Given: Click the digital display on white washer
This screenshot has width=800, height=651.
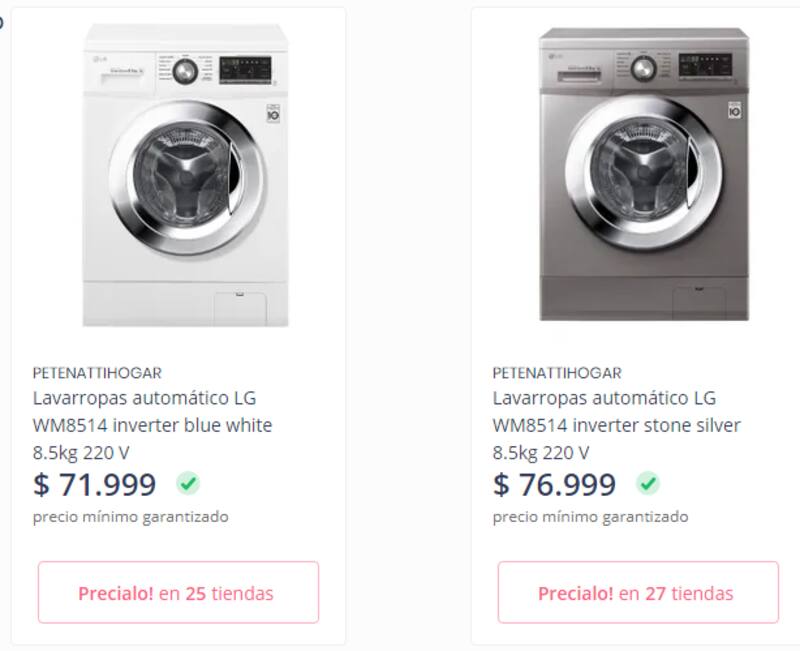Looking at the screenshot, I should click(243, 69).
